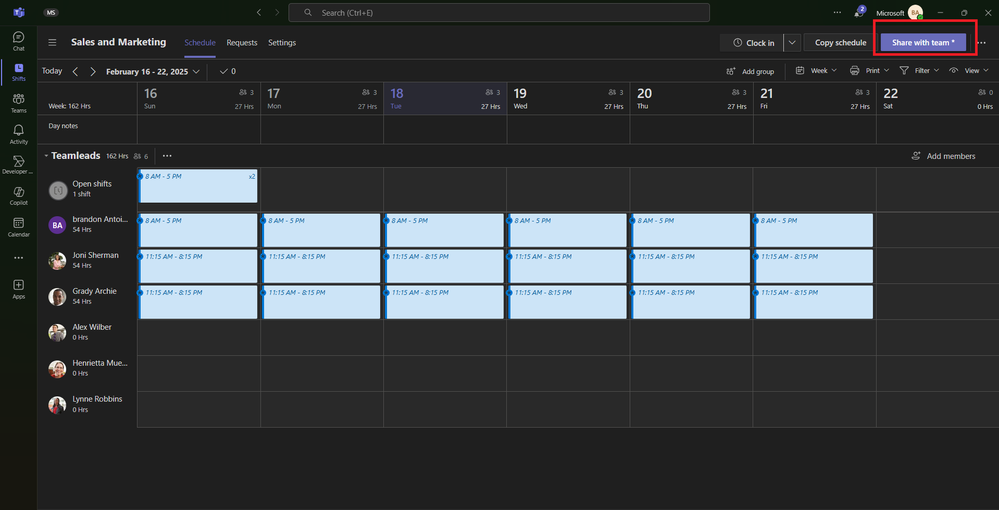Open the Apps store icon
Image resolution: width=999 pixels, height=510 pixels.
[x=18, y=289]
